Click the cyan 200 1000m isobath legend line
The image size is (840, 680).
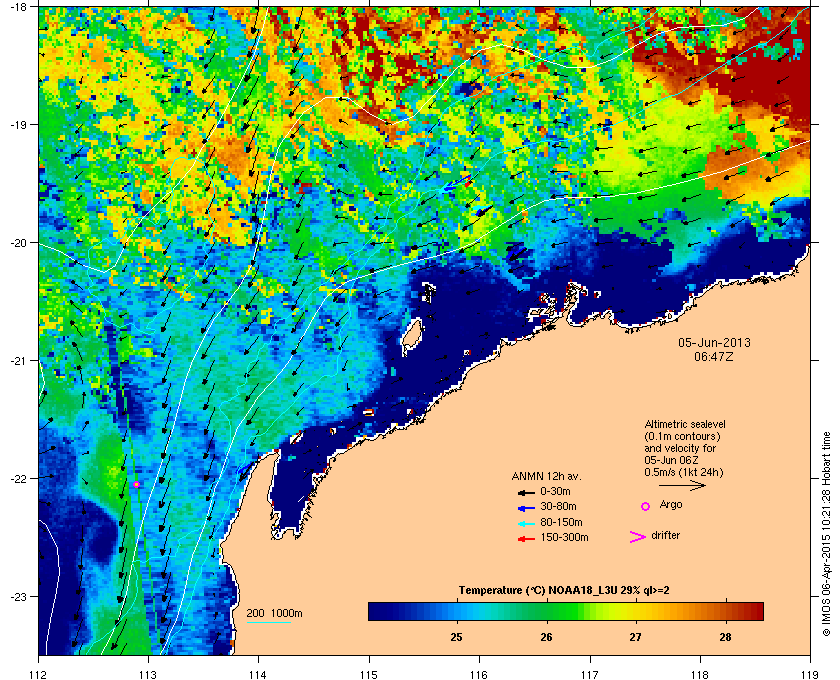(x=268, y=622)
